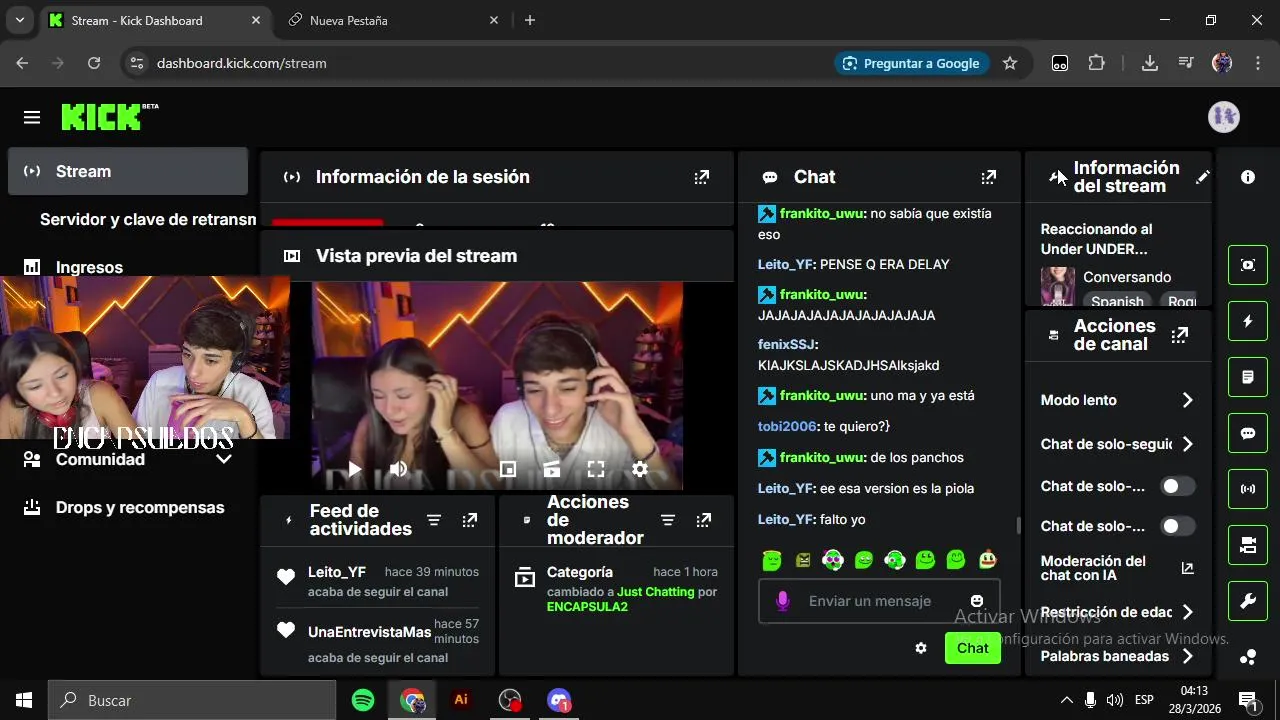Open the profile avatar in Kick header

(1224, 117)
